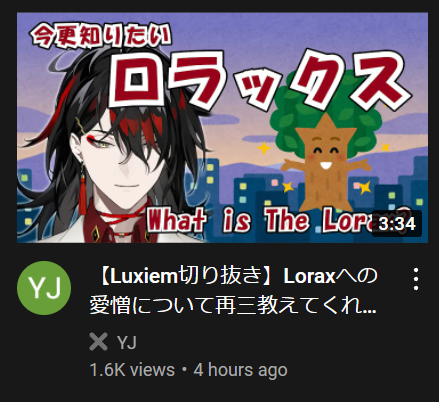Click the green YJ channel avatar
Viewport: 439px width, 402px height.
44,288
